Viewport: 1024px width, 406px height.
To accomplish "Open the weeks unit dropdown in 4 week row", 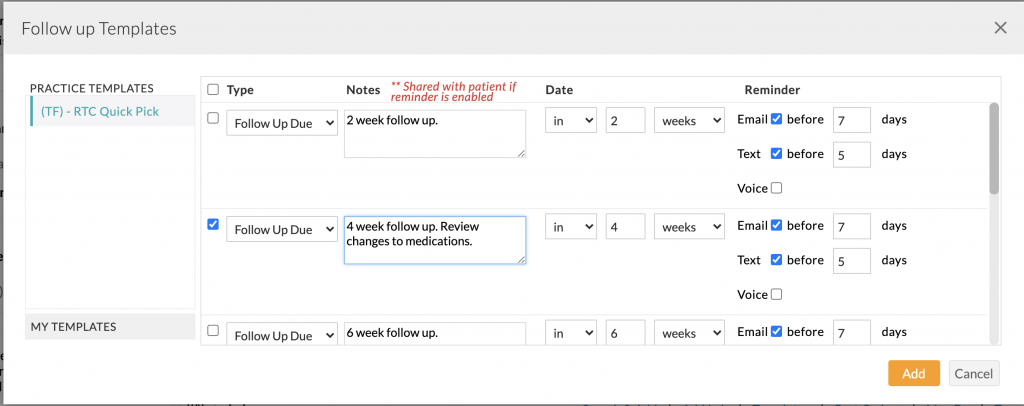I will pos(689,227).
